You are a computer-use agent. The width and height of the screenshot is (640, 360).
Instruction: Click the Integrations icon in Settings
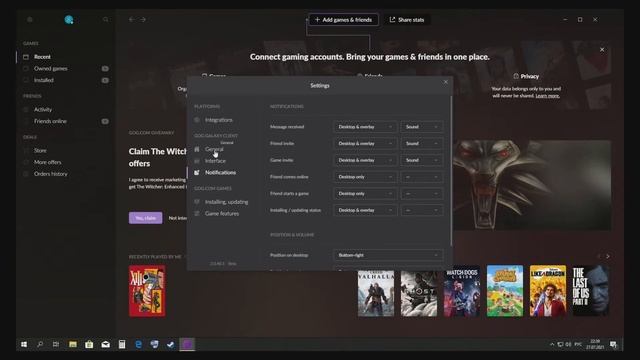(x=197, y=120)
